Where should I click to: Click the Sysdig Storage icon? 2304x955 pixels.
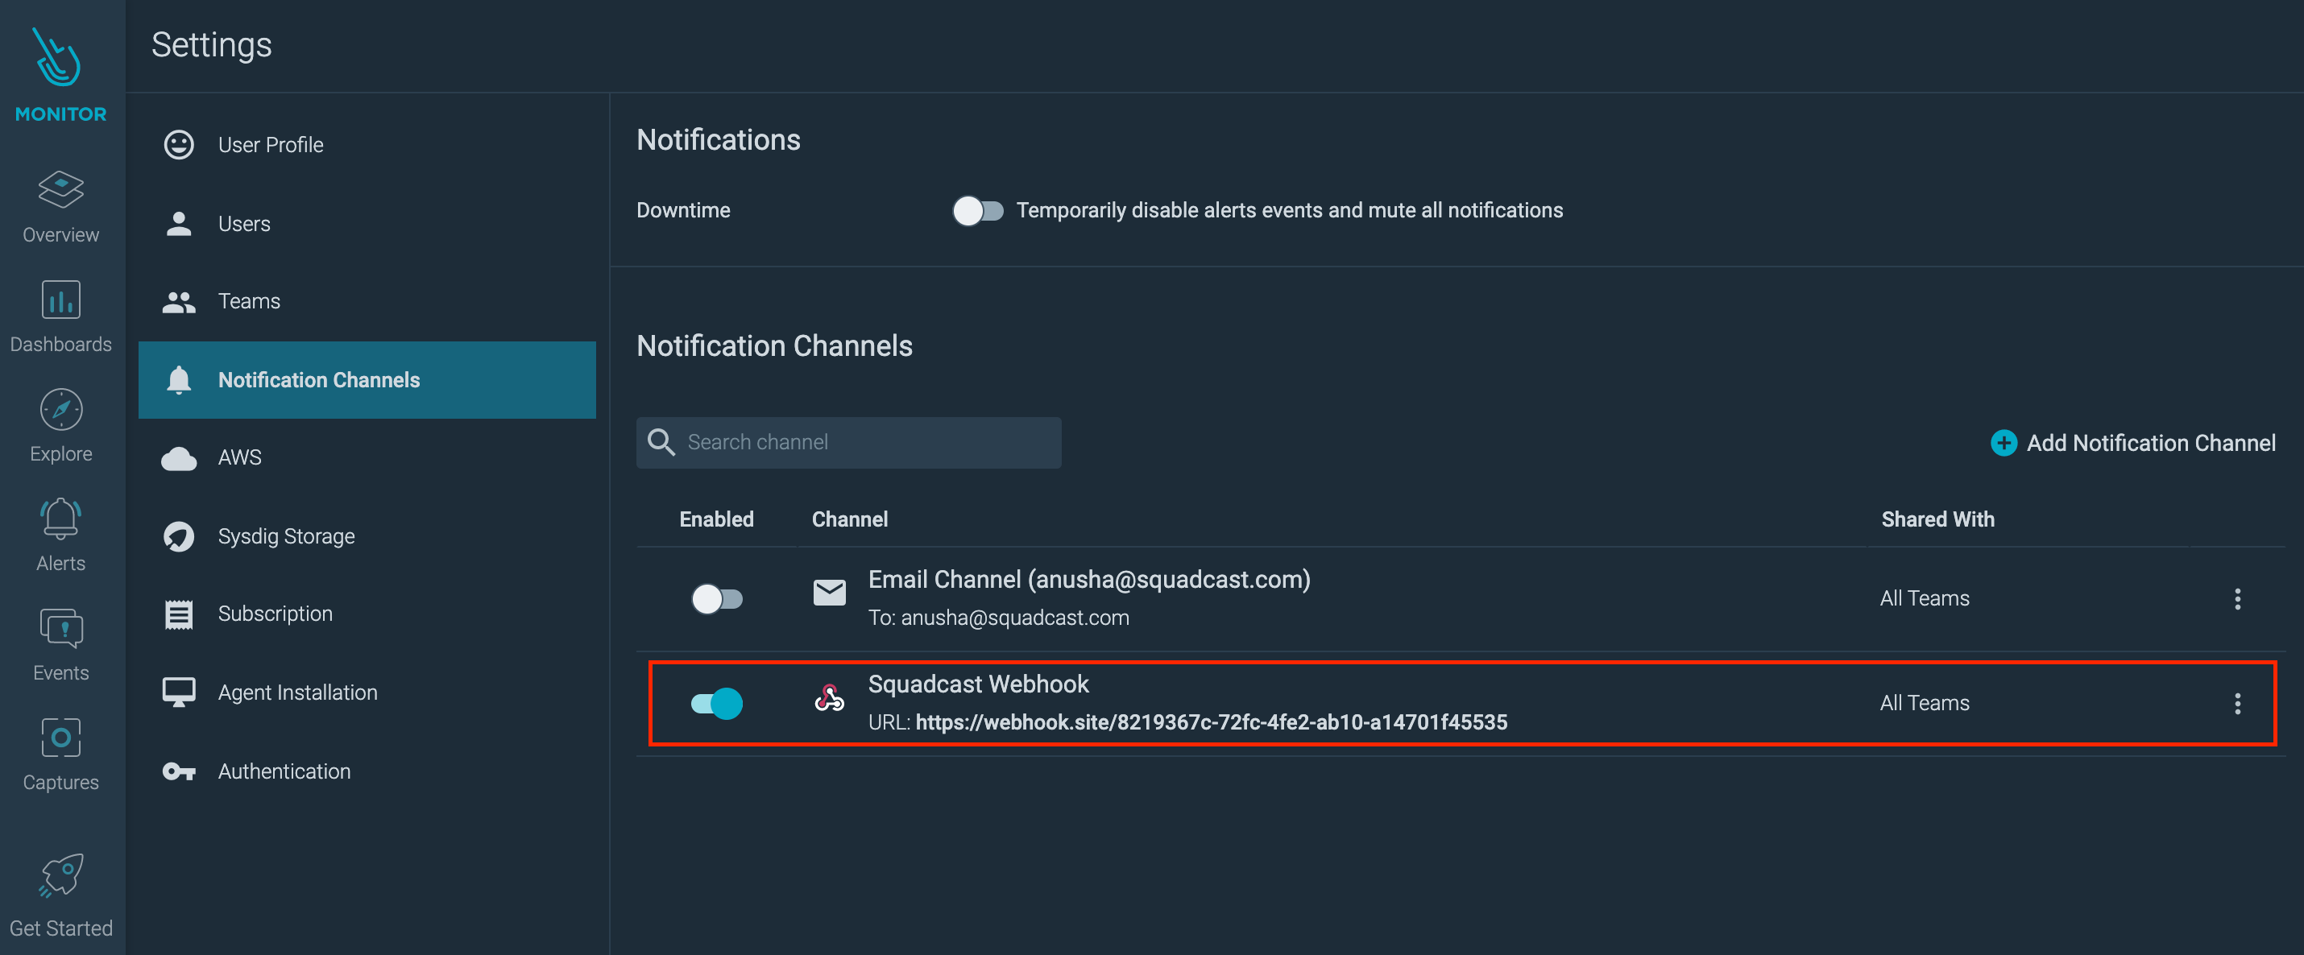pyautogui.click(x=179, y=536)
